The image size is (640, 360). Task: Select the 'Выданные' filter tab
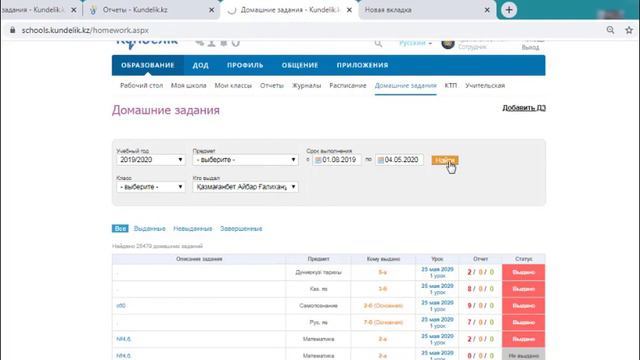[149, 229]
